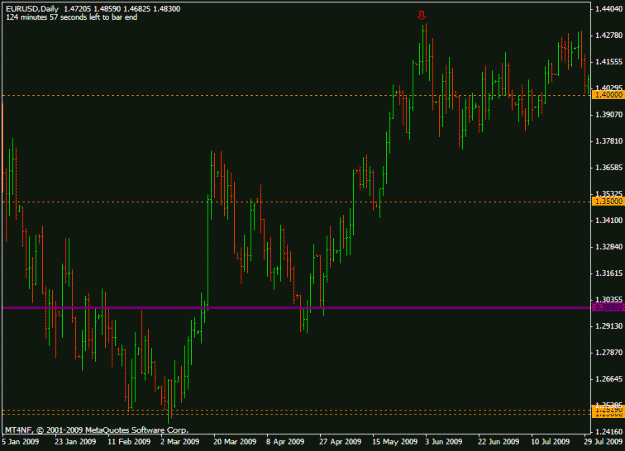Click the '124 minutes 57 seconds left to bar end' text
The height and width of the screenshot is (451, 625).
[72, 17]
